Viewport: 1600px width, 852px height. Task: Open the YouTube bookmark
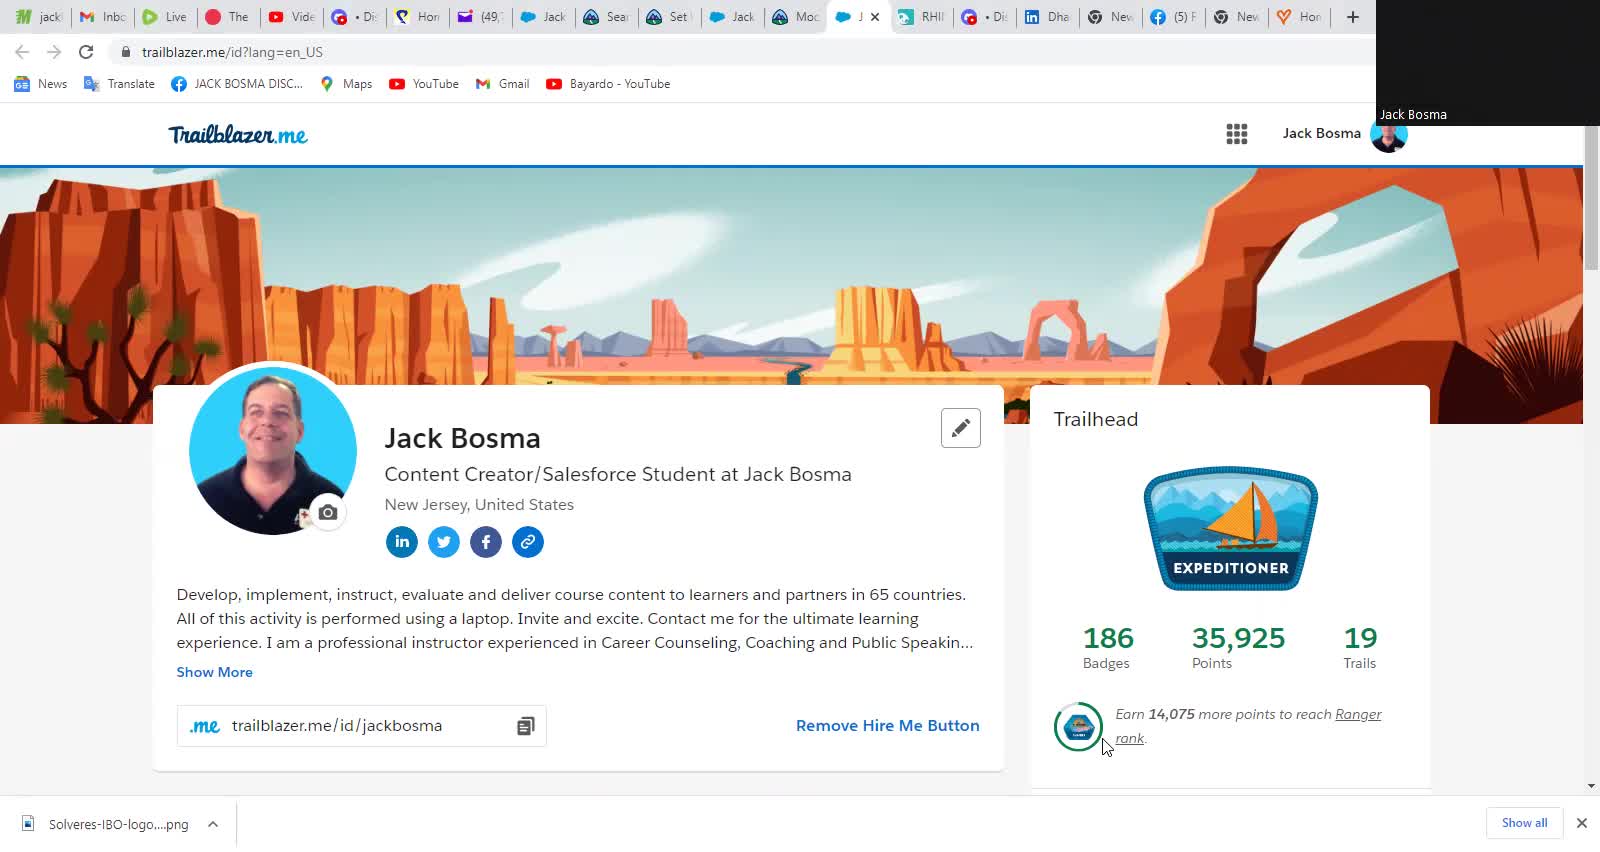[x=424, y=84]
